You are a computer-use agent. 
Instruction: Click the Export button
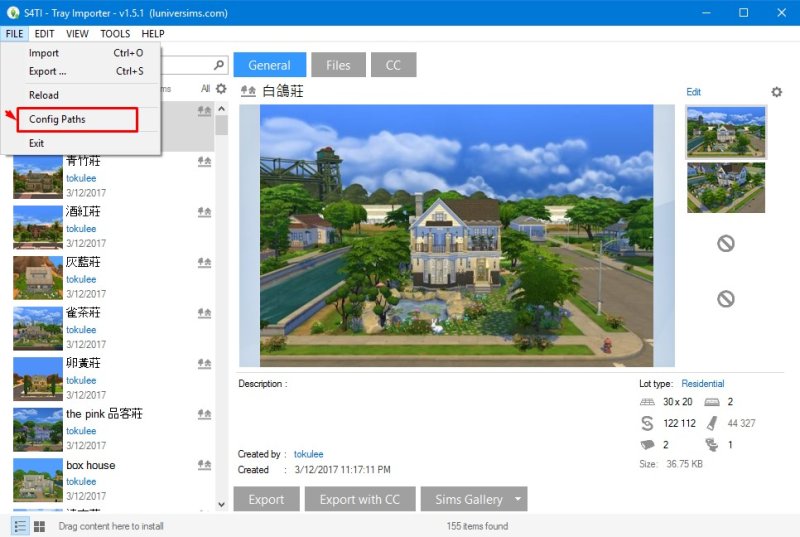coord(266,499)
